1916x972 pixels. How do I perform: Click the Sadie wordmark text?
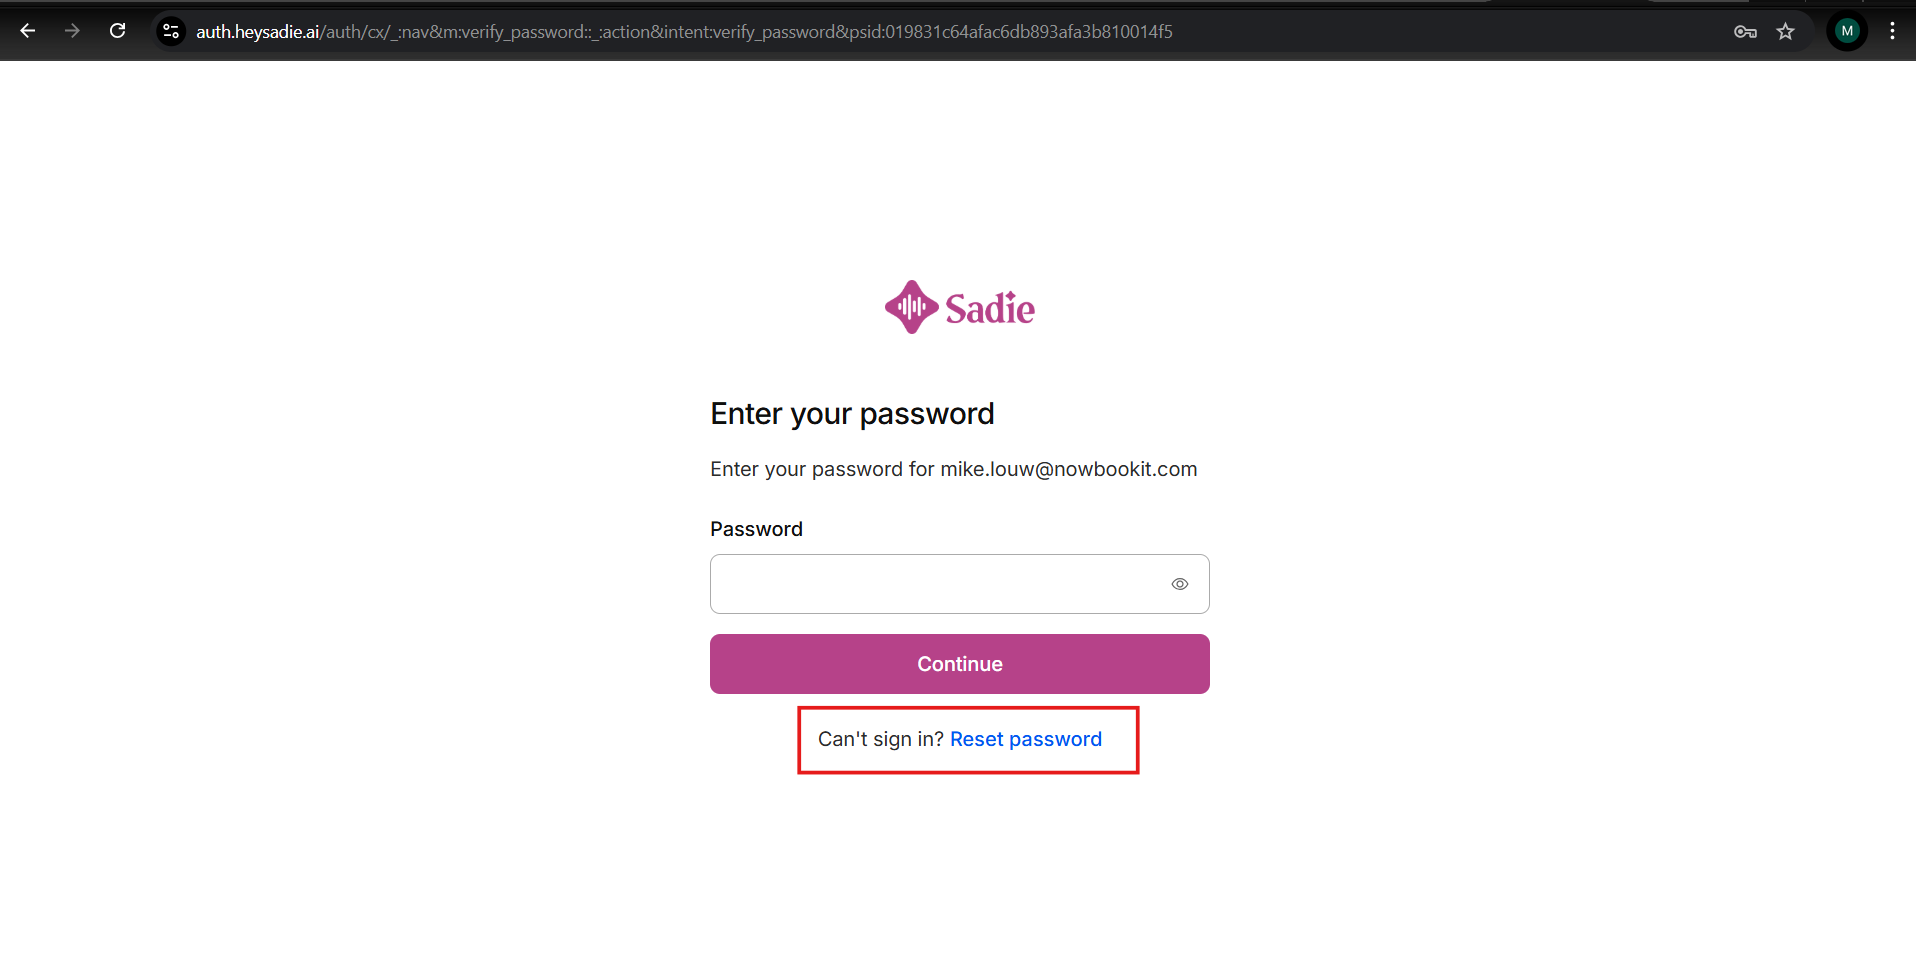[x=990, y=309]
